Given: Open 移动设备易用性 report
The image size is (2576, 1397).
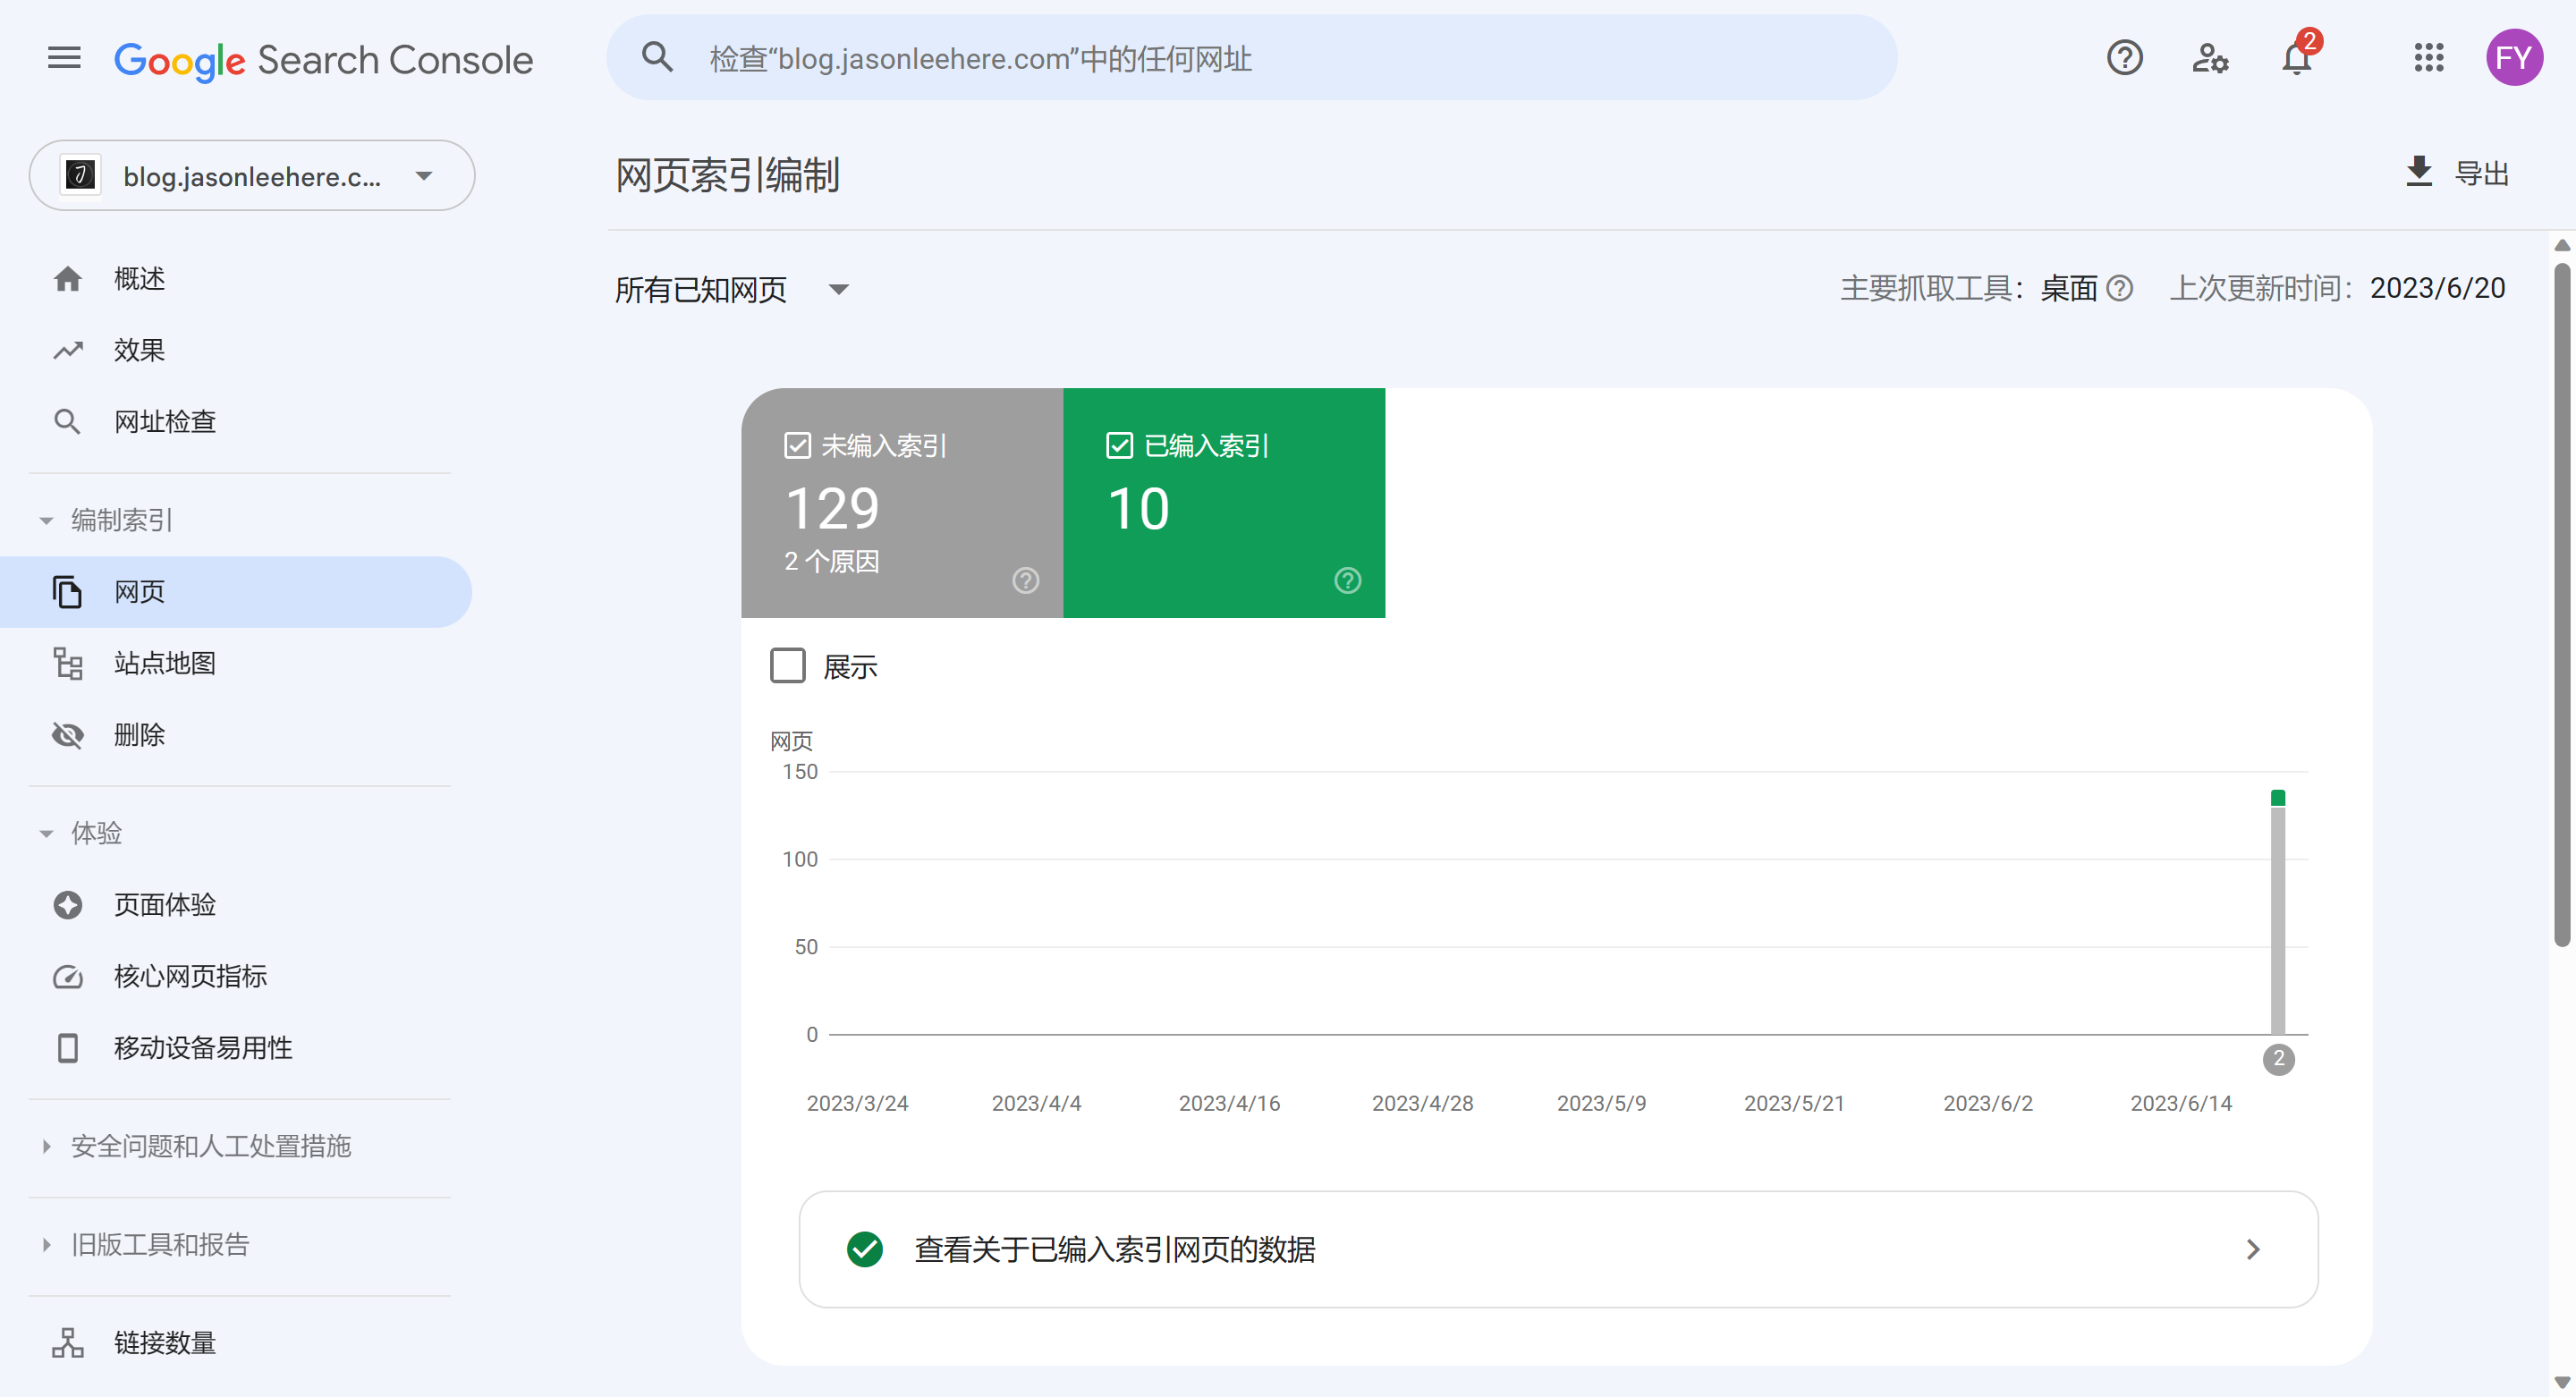Looking at the screenshot, I should tap(236, 1048).
